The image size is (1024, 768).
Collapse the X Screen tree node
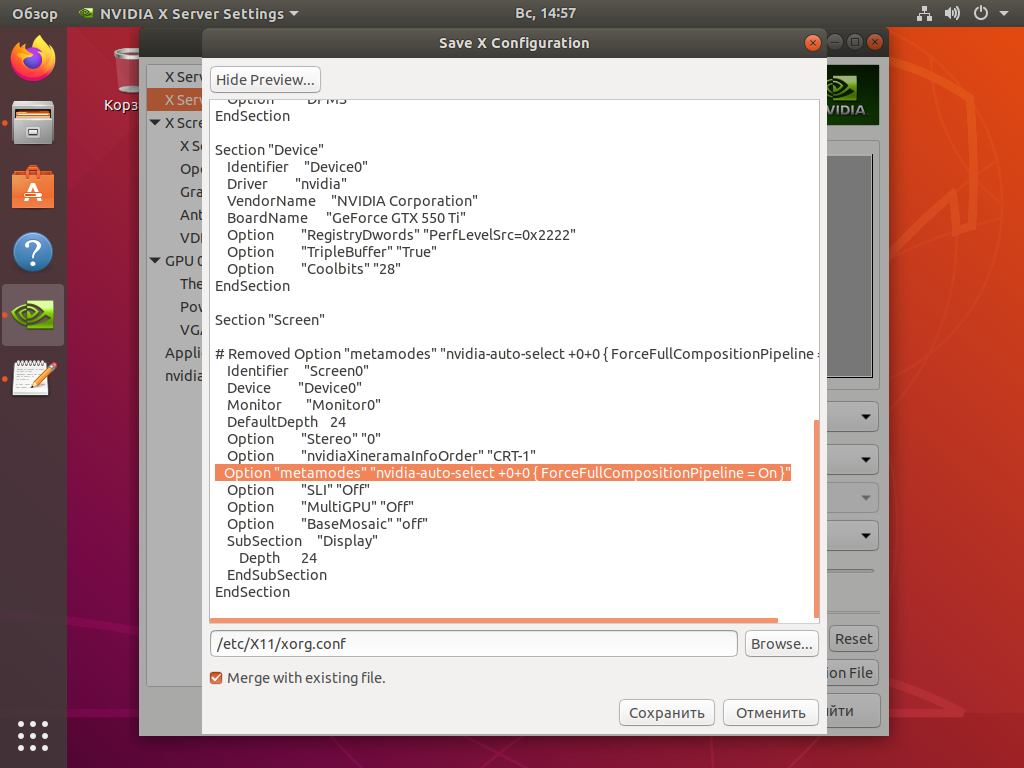pyautogui.click(x=155, y=123)
